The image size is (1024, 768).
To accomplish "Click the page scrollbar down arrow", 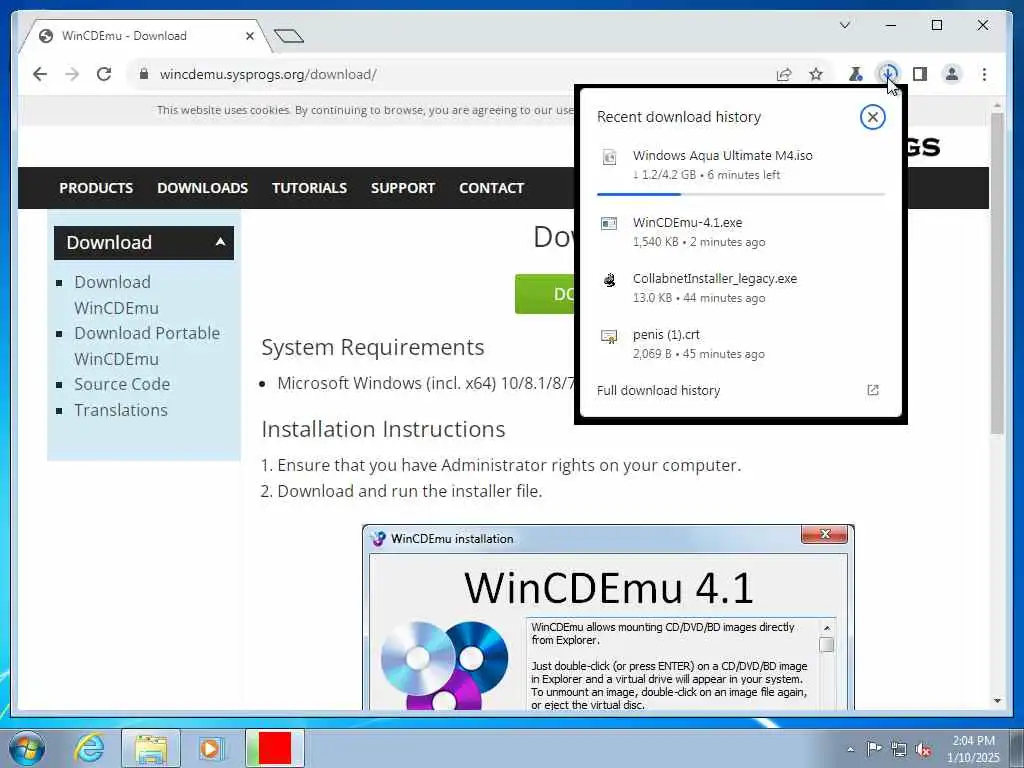I will tap(997, 701).
